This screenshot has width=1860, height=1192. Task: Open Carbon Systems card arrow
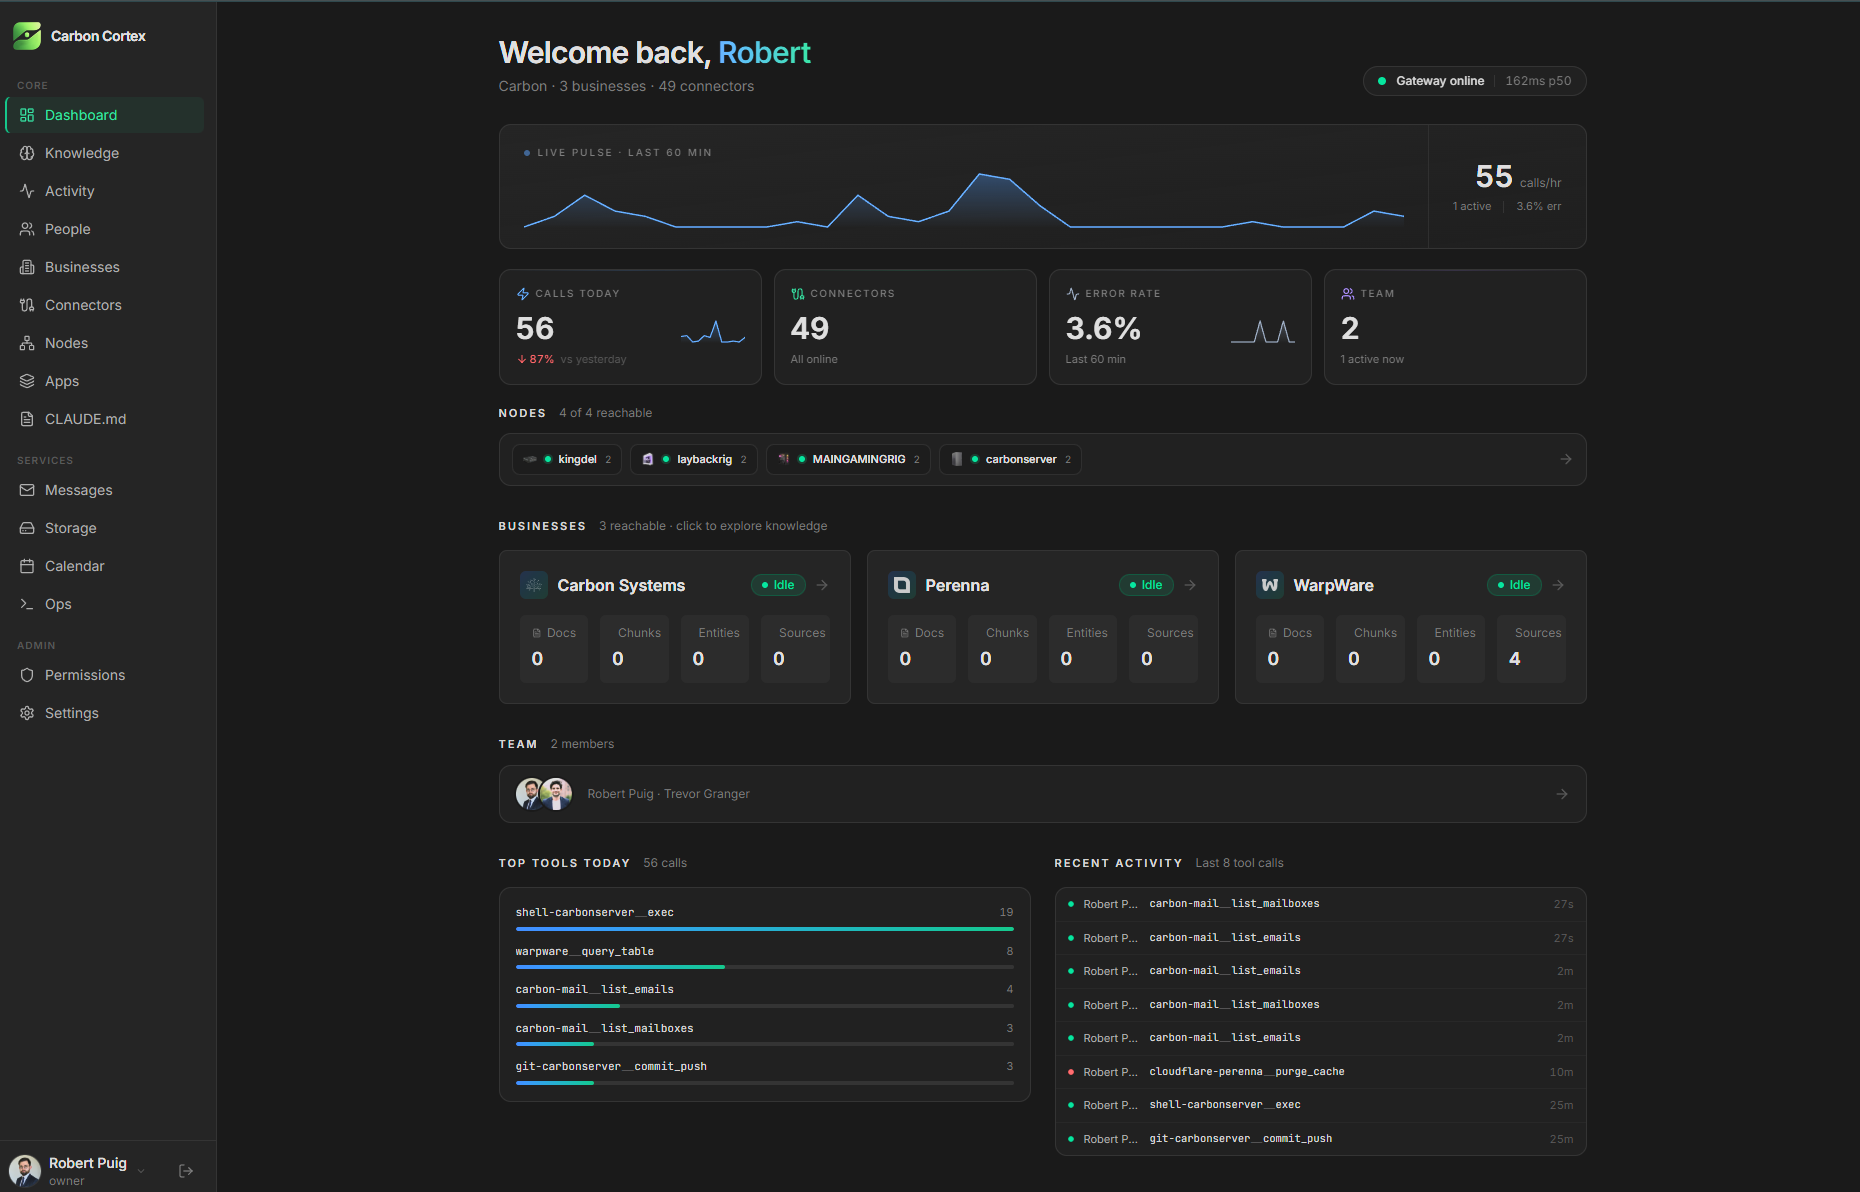click(x=822, y=585)
